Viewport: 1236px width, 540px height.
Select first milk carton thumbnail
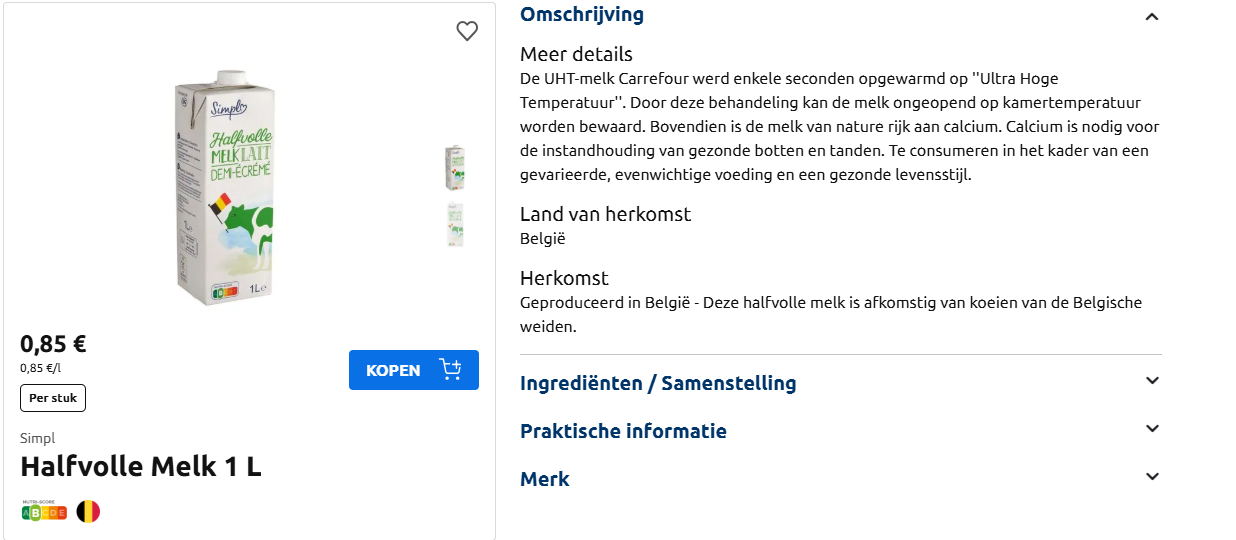(x=455, y=167)
